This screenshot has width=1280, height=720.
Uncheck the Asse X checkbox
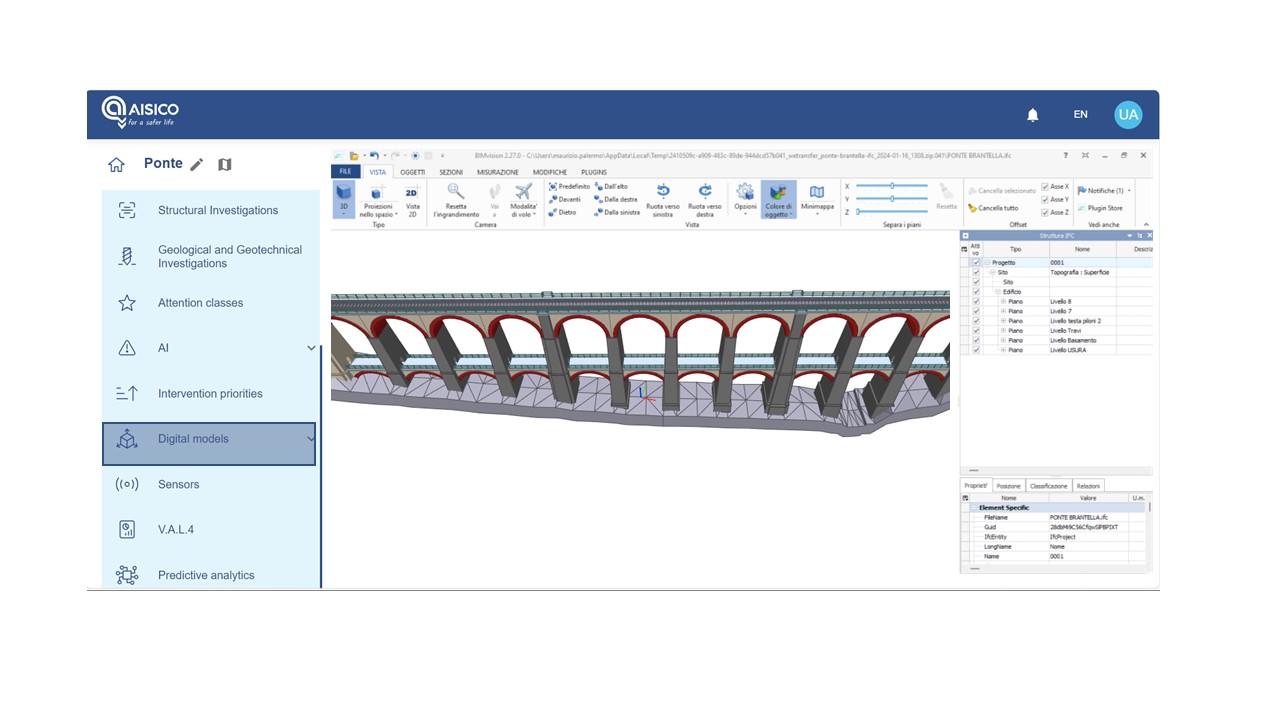click(1045, 187)
